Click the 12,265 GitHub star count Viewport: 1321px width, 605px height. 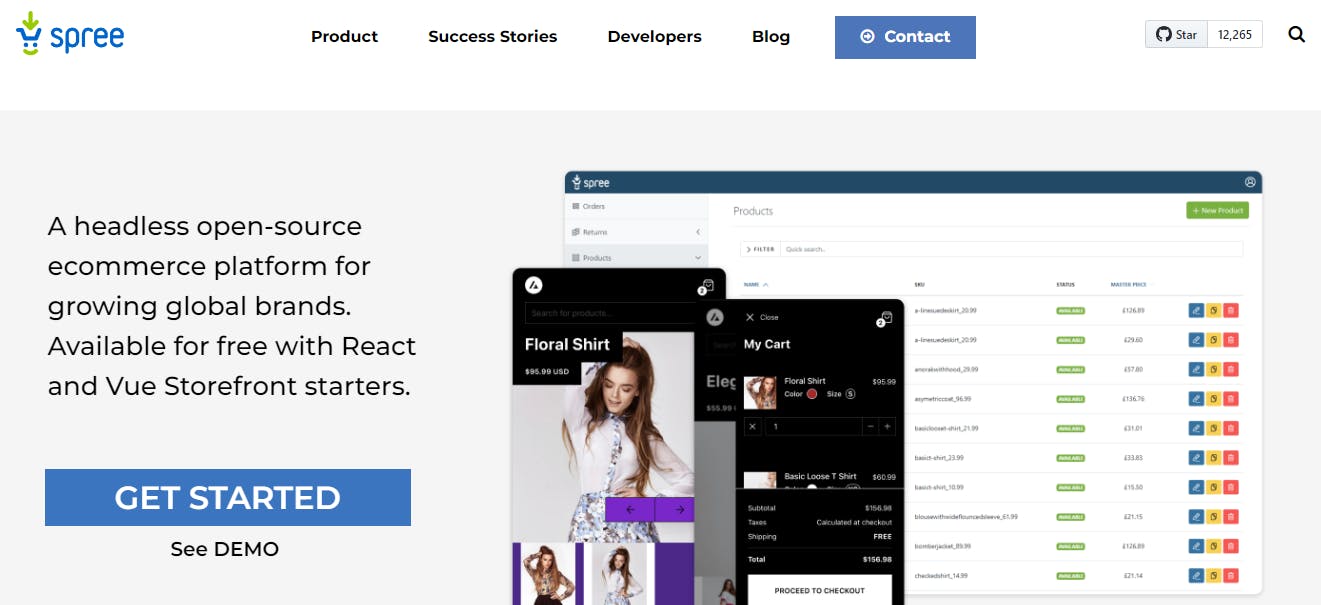(1235, 35)
